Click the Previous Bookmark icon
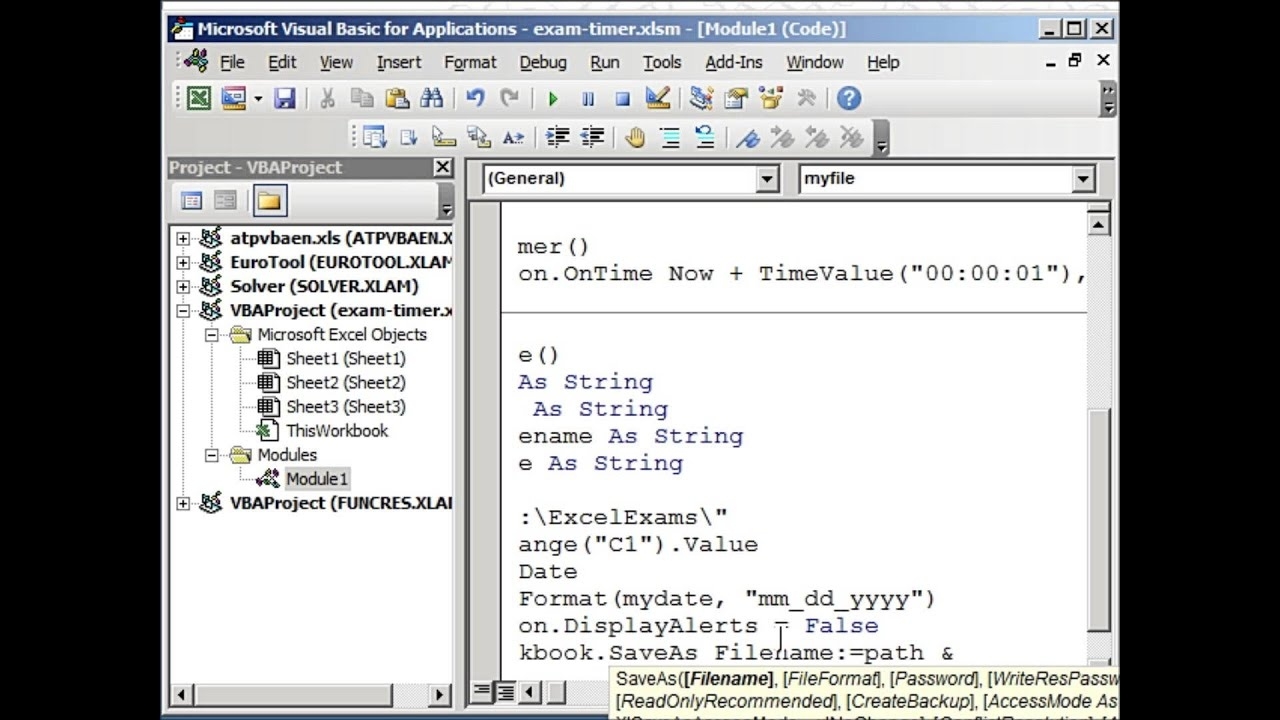 817,137
